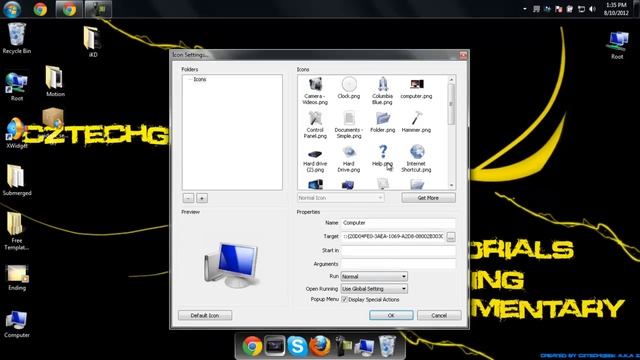Click the minus button to remove folder
Image resolution: width=640 pixels, height=360 pixels.
(x=188, y=198)
